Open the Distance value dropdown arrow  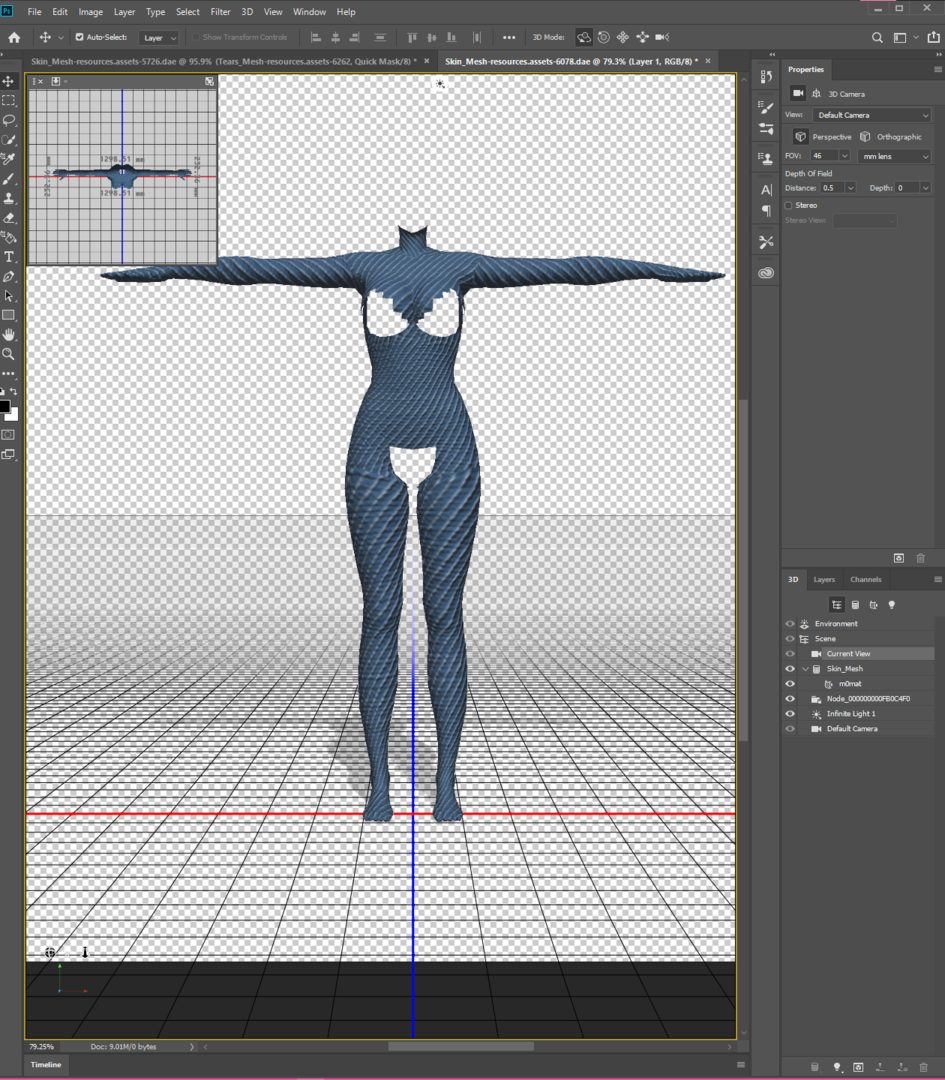(x=851, y=188)
